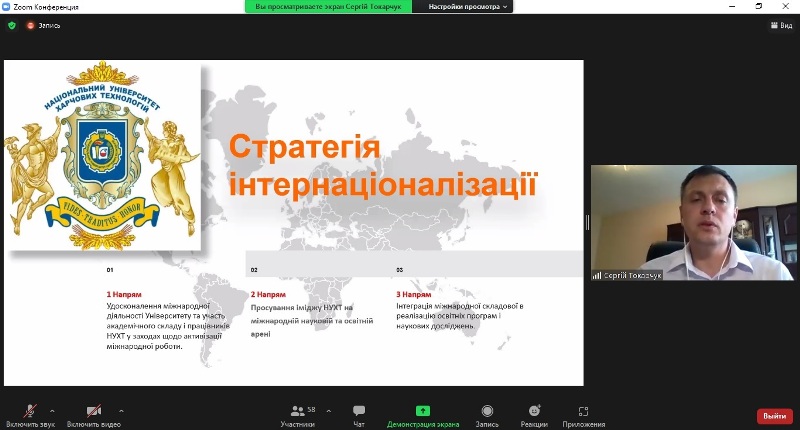The width and height of the screenshot is (800, 430).
Task: Click the signal strength icon on speaker thumbnail
Action: pyautogui.click(x=596, y=275)
